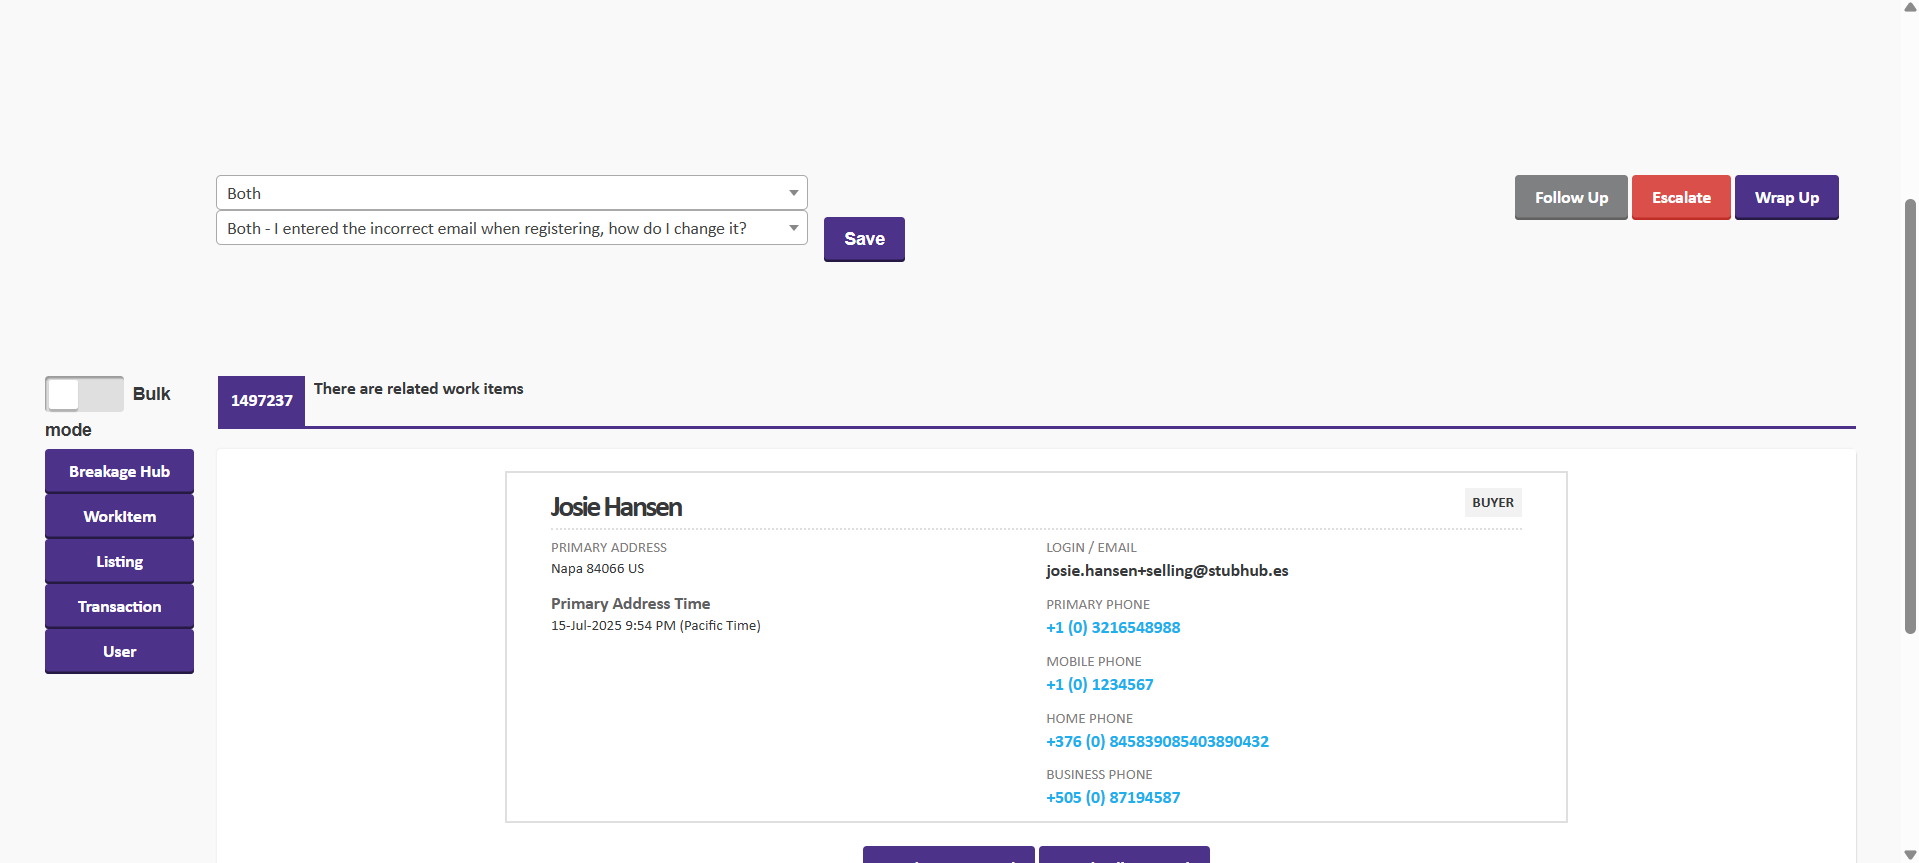Click the scrollbar down arrow
The height and width of the screenshot is (863, 1919).
pyautogui.click(x=1910, y=855)
